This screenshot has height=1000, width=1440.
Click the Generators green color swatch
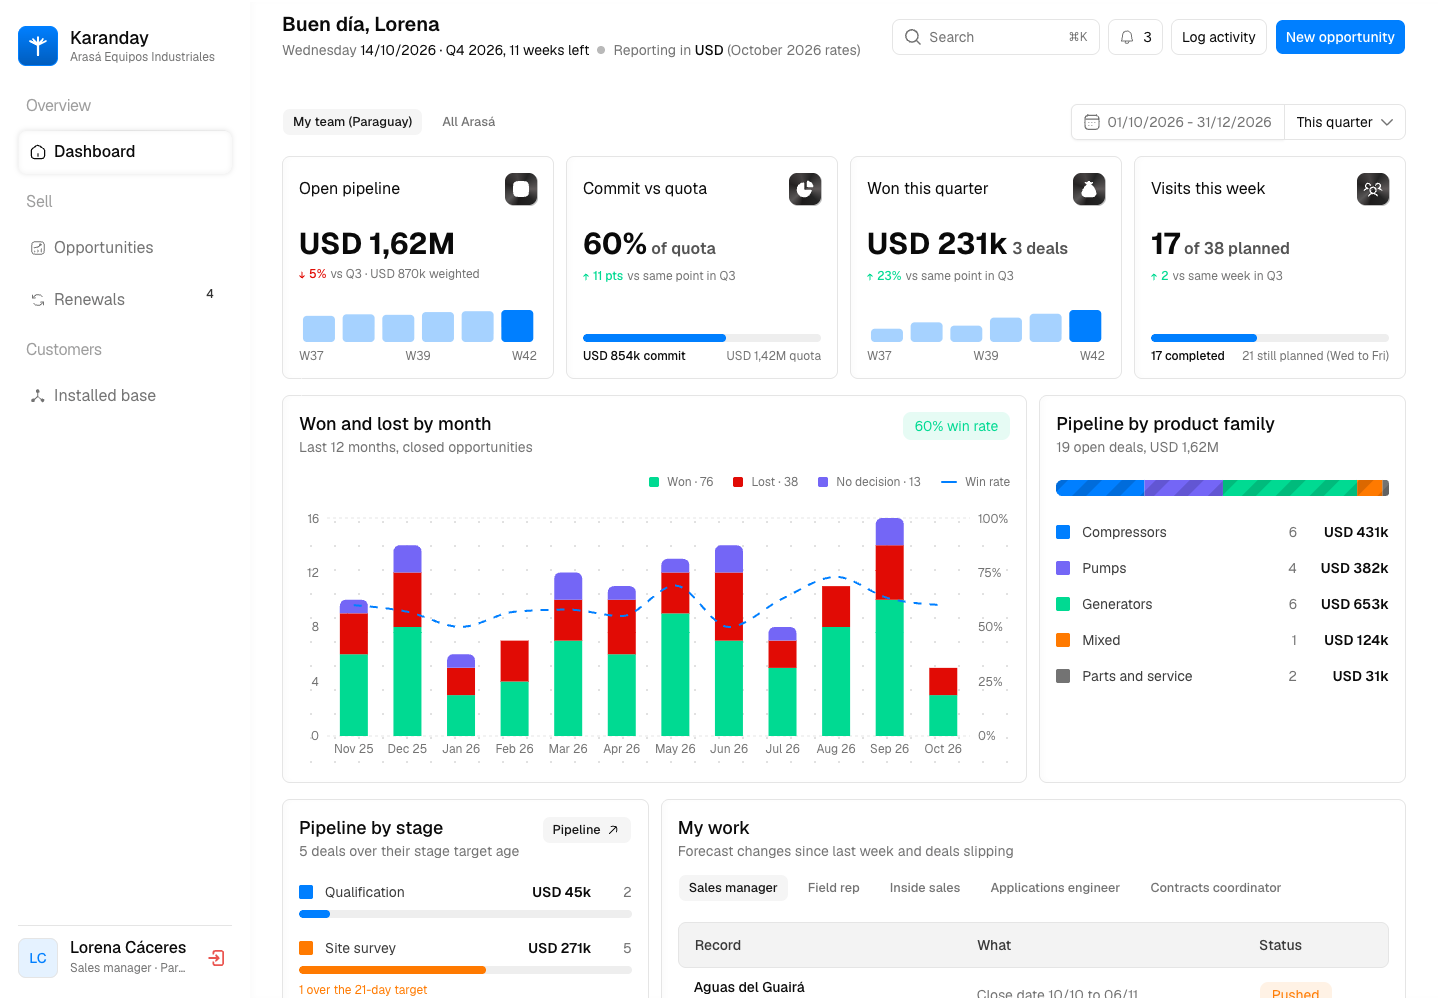pos(1063,604)
